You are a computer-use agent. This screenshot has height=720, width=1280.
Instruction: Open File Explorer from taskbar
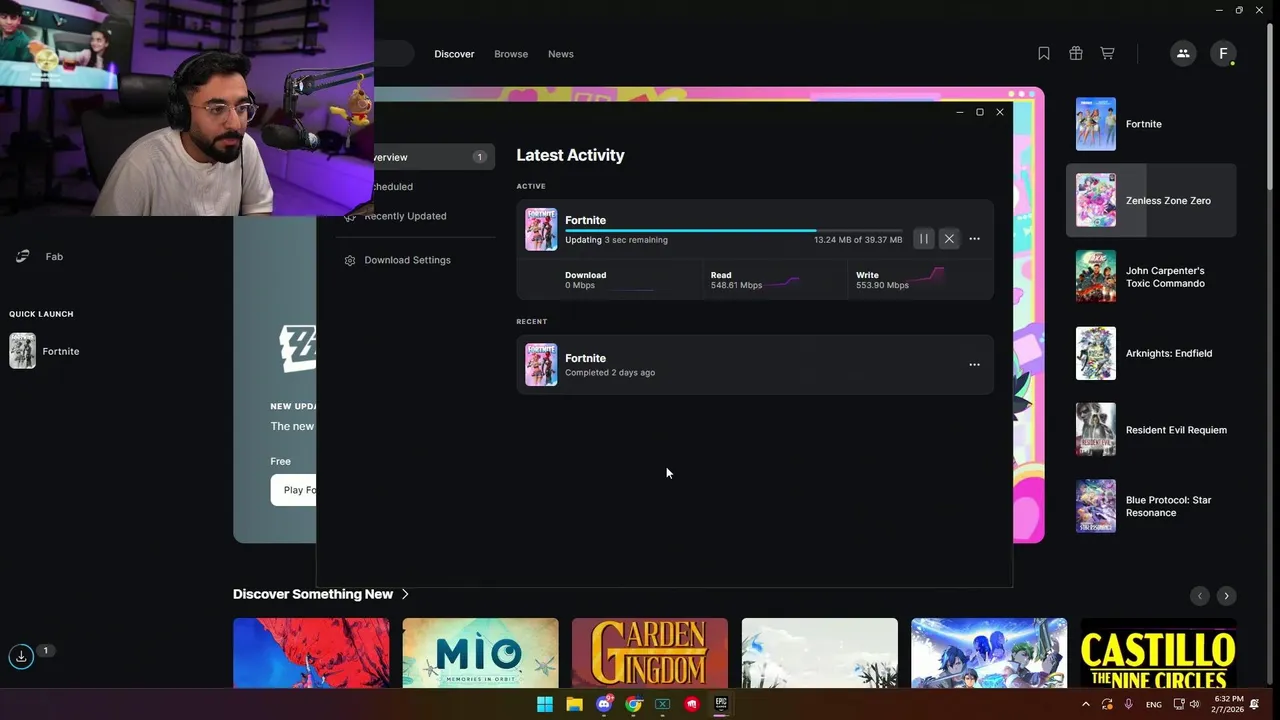click(x=574, y=704)
